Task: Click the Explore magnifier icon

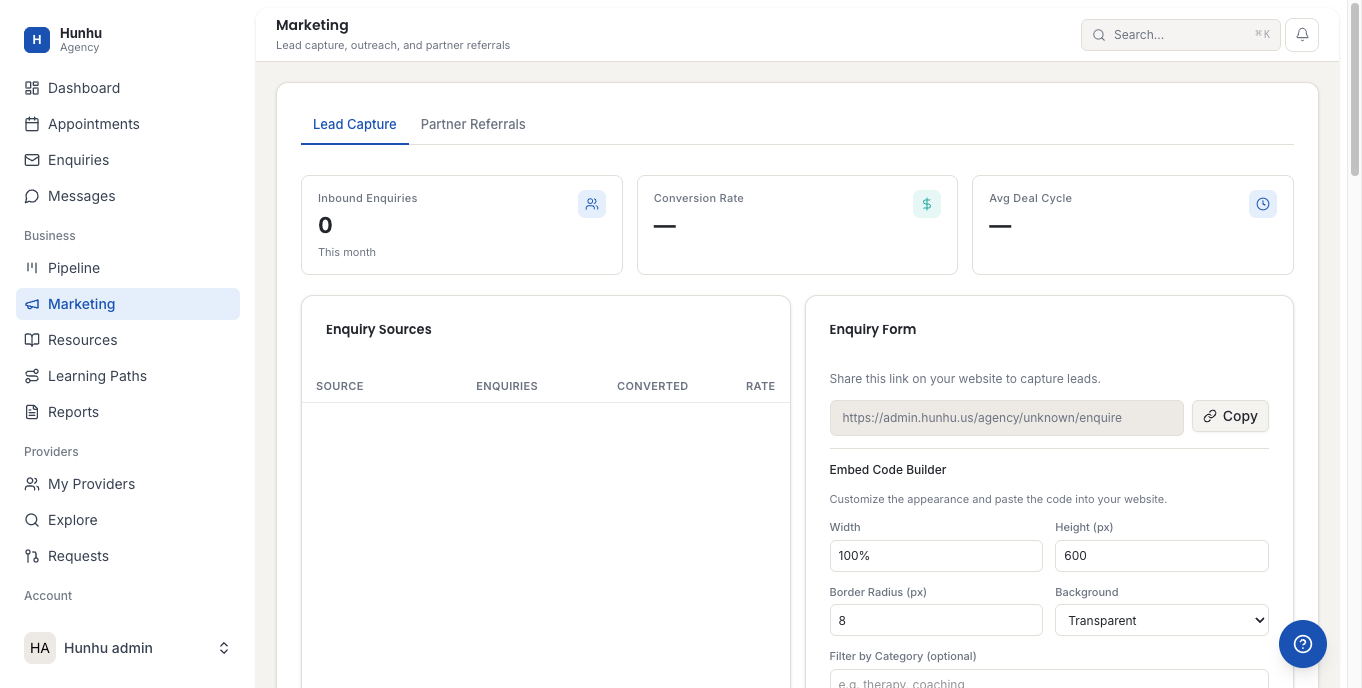Action: point(32,520)
